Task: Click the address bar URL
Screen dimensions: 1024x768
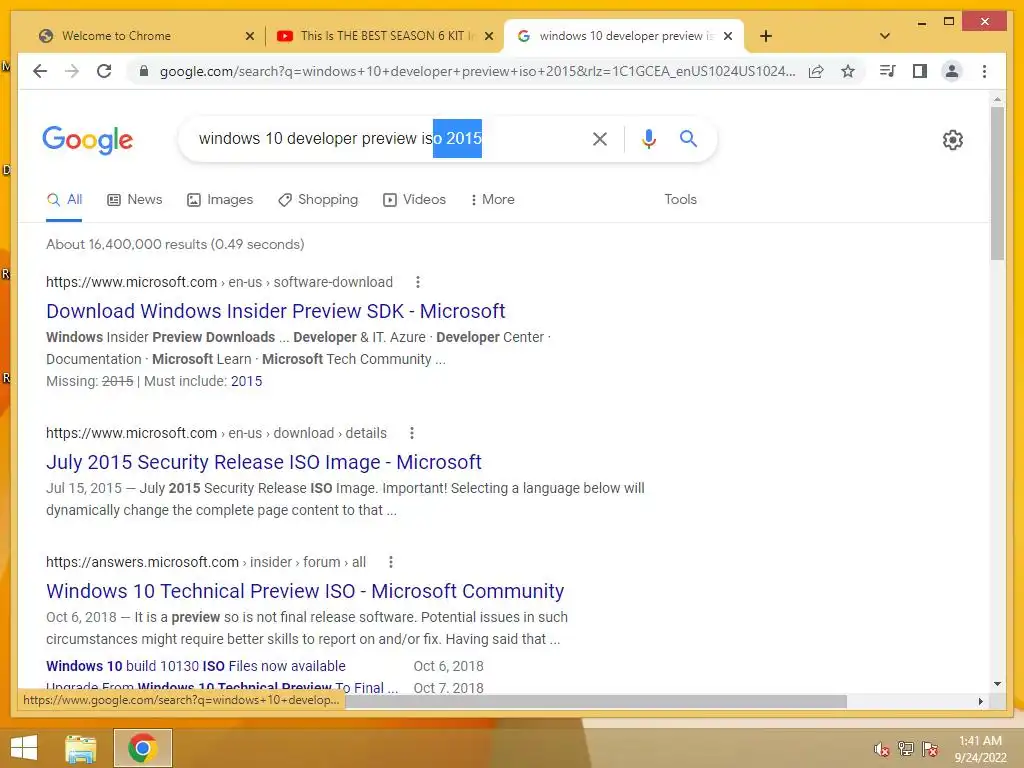Action: (477, 71)
